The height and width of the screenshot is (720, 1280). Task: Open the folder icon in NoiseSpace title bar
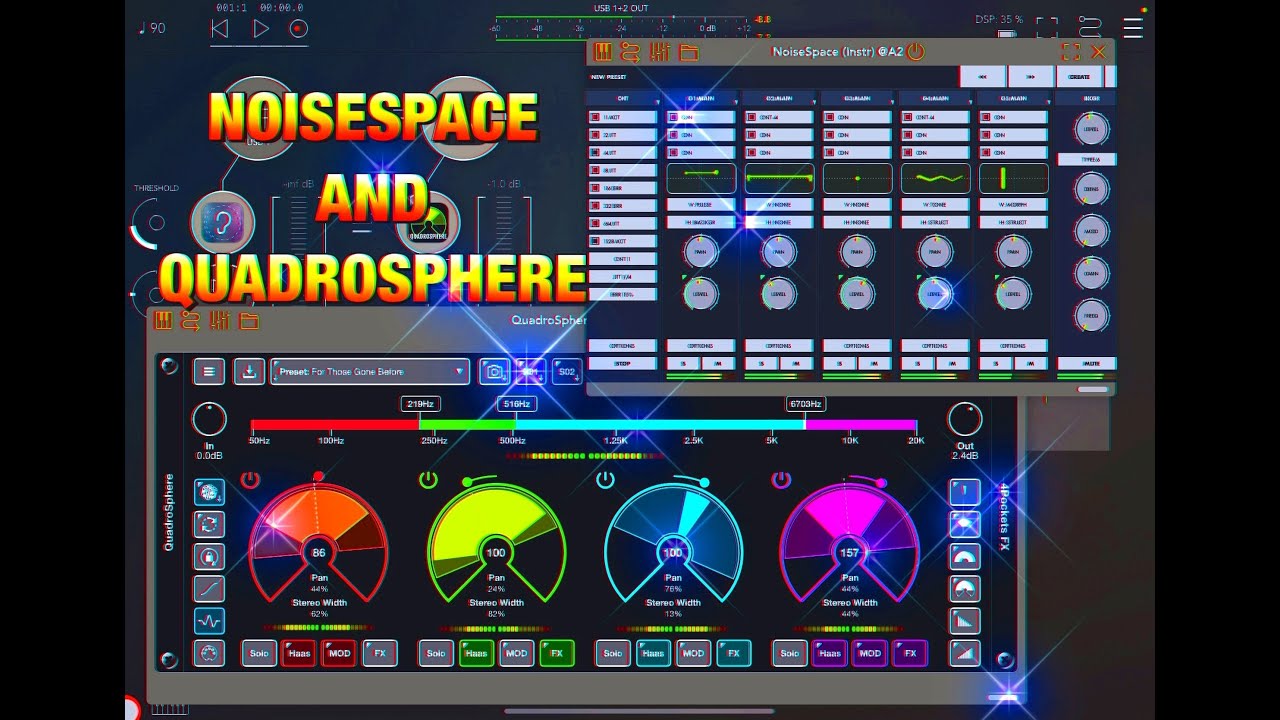[x=688, y=52]
